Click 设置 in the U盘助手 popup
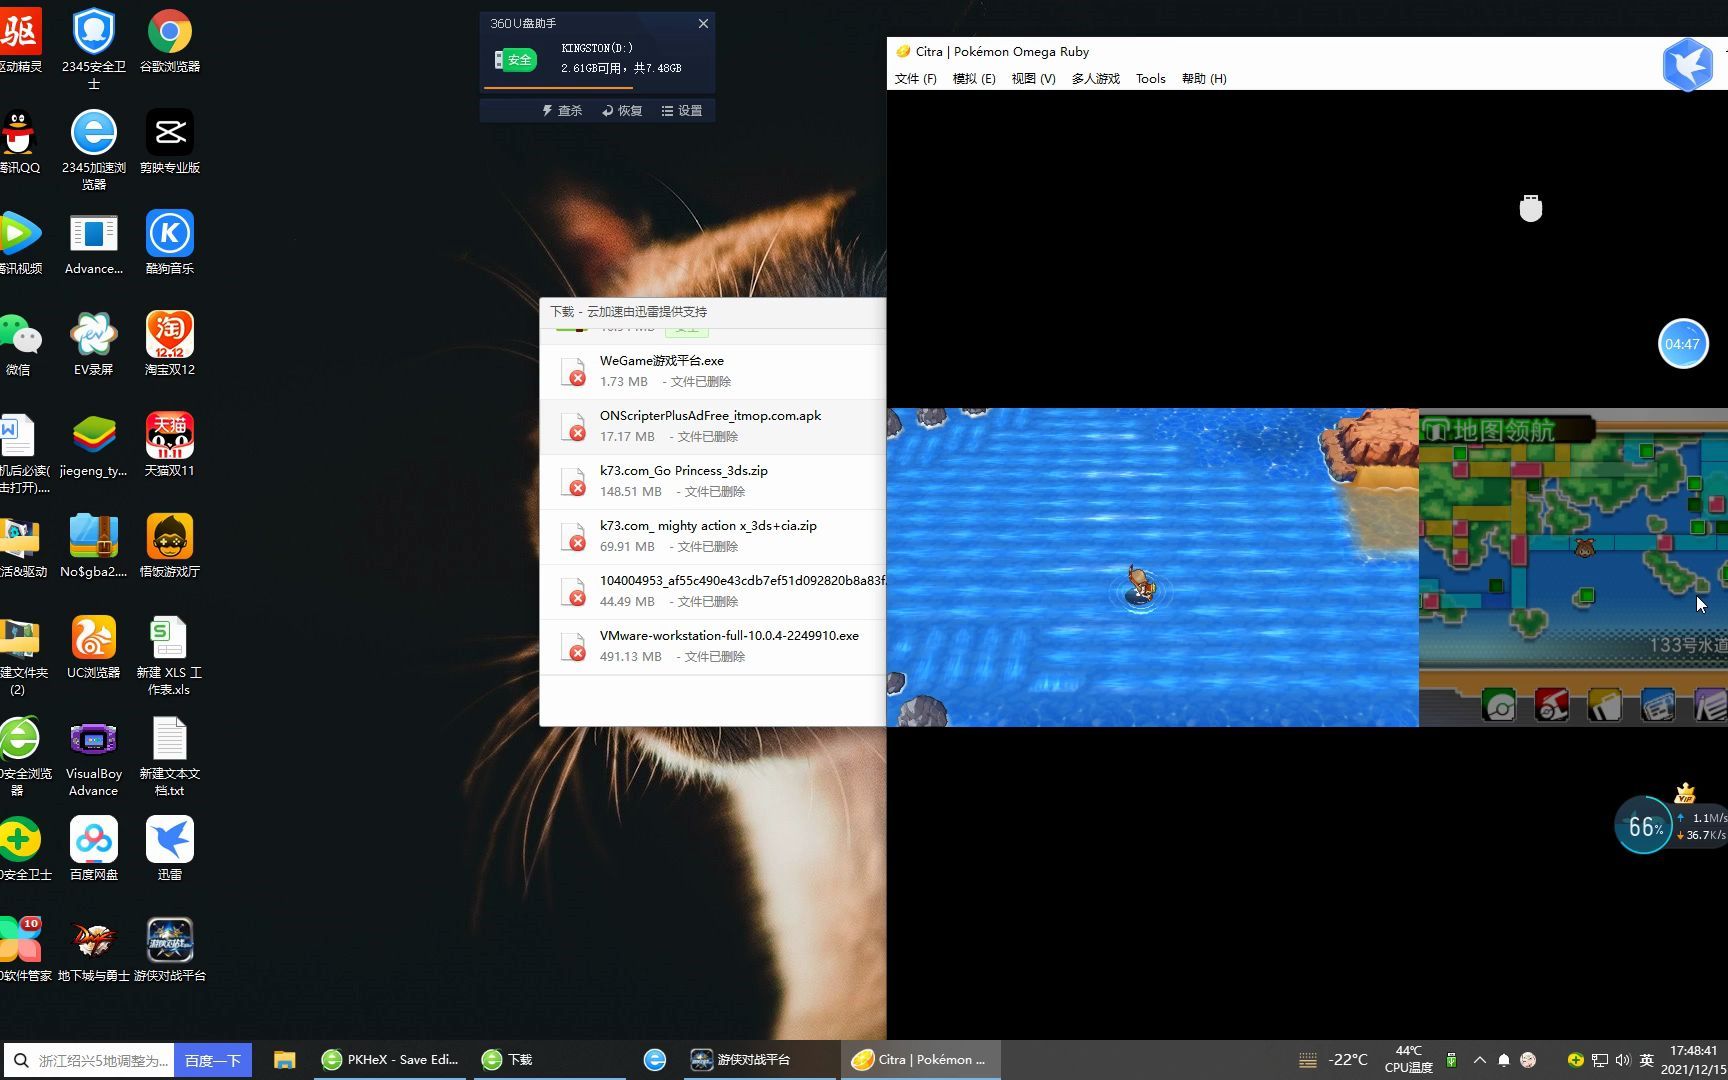The height and width of the screenshot is (1080, 1728). point(682,111)
